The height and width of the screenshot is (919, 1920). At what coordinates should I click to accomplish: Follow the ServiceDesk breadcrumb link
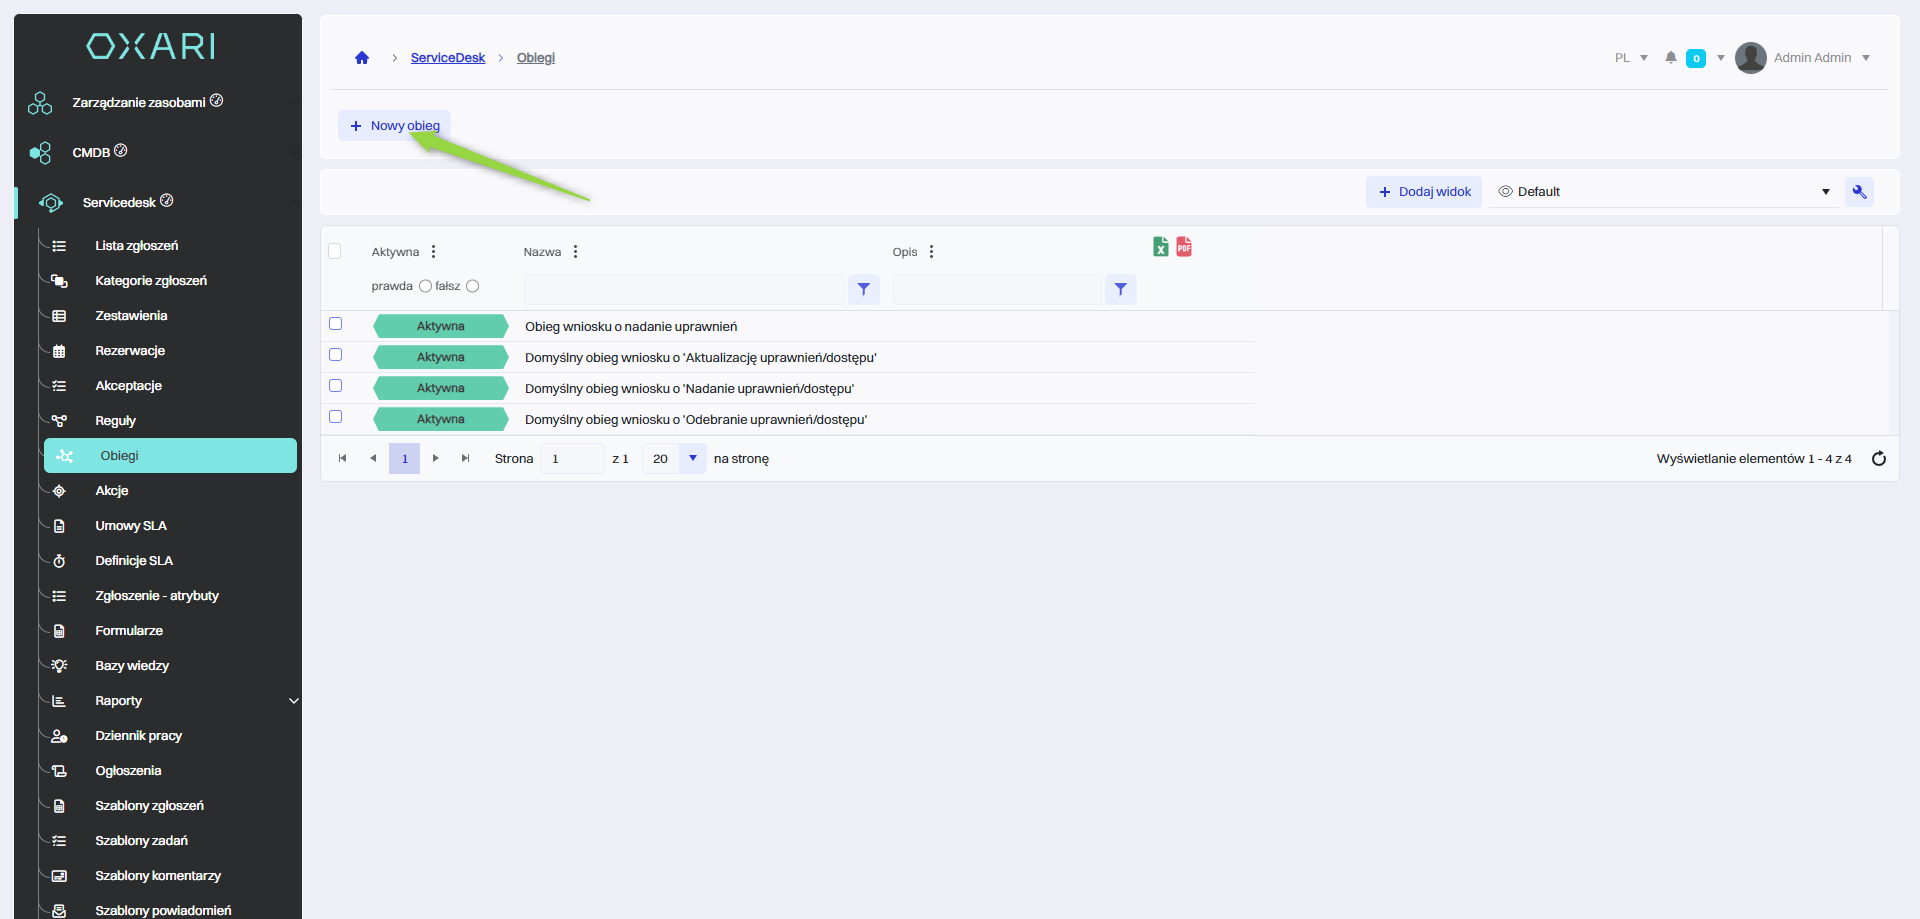[x=447, y=58]
